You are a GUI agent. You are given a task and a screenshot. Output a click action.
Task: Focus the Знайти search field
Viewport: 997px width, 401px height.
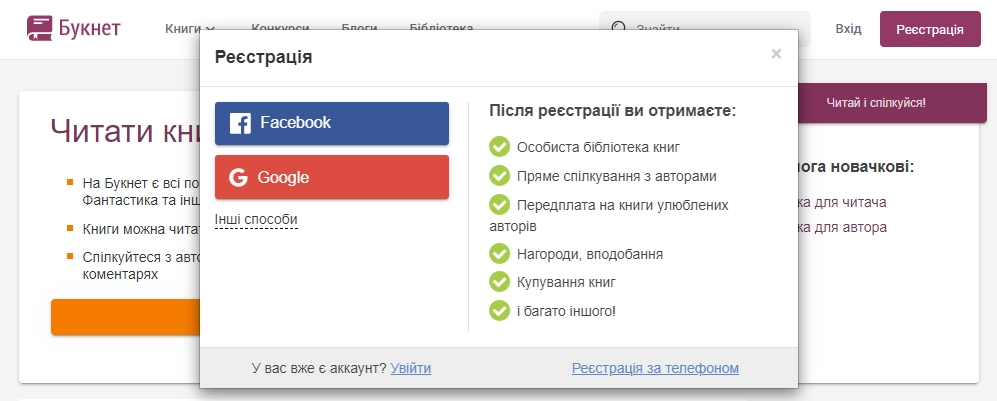coord(705,29)
